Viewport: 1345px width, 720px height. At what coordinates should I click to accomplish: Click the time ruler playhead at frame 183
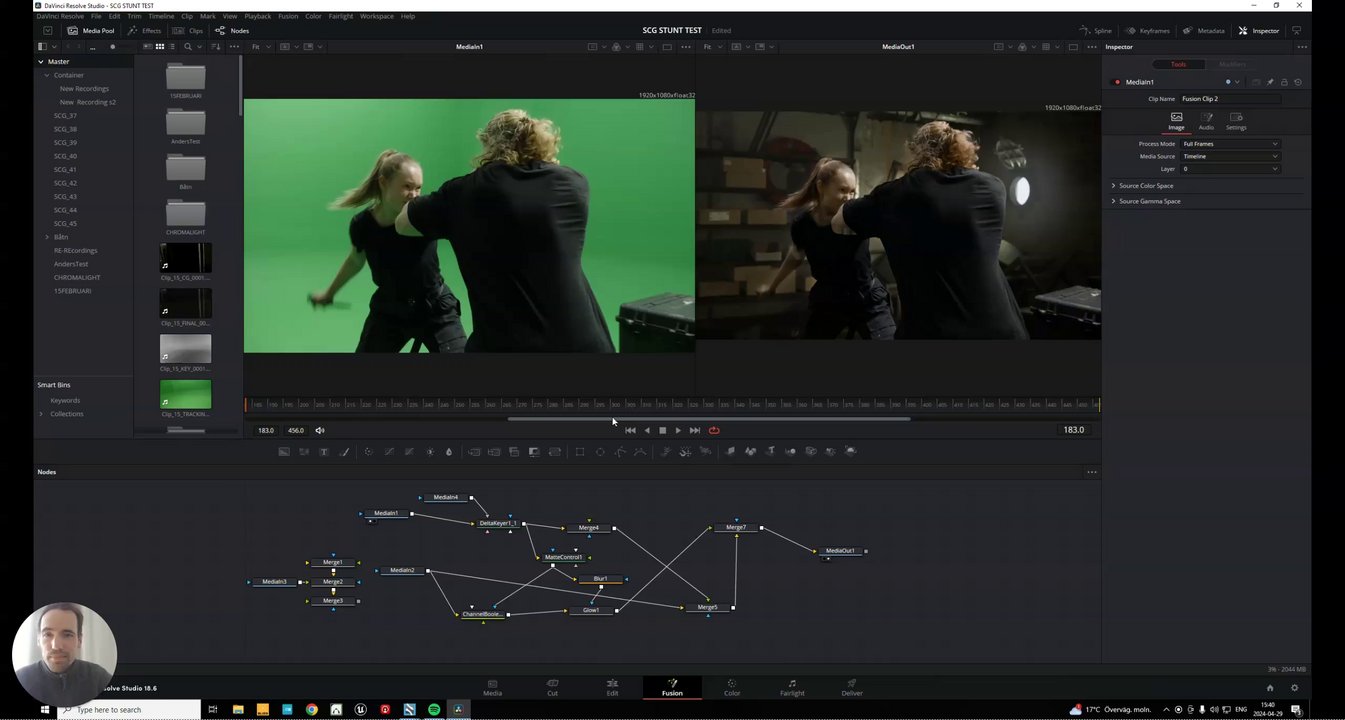(246, 404)
